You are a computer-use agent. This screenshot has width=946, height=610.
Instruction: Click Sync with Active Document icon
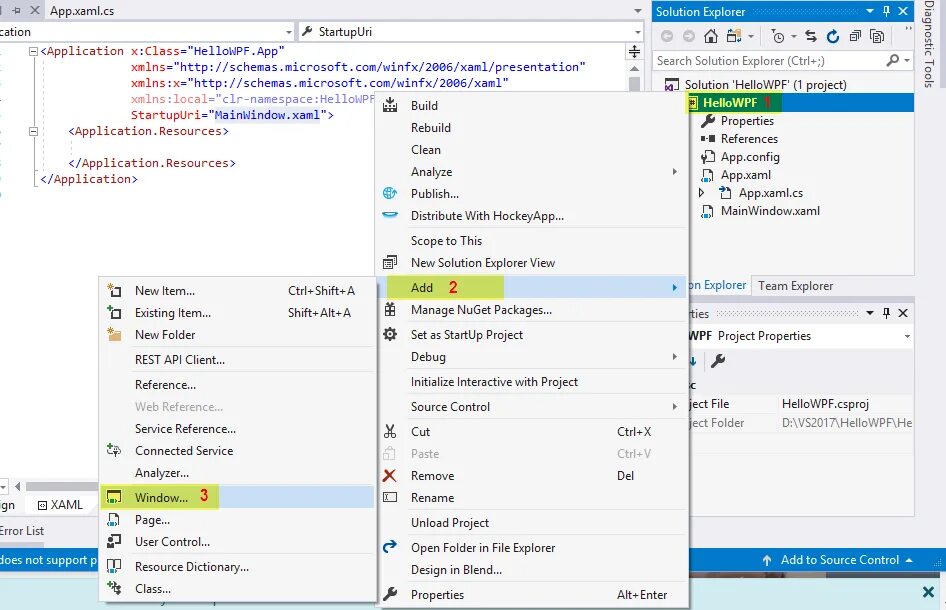click(811, 36)
